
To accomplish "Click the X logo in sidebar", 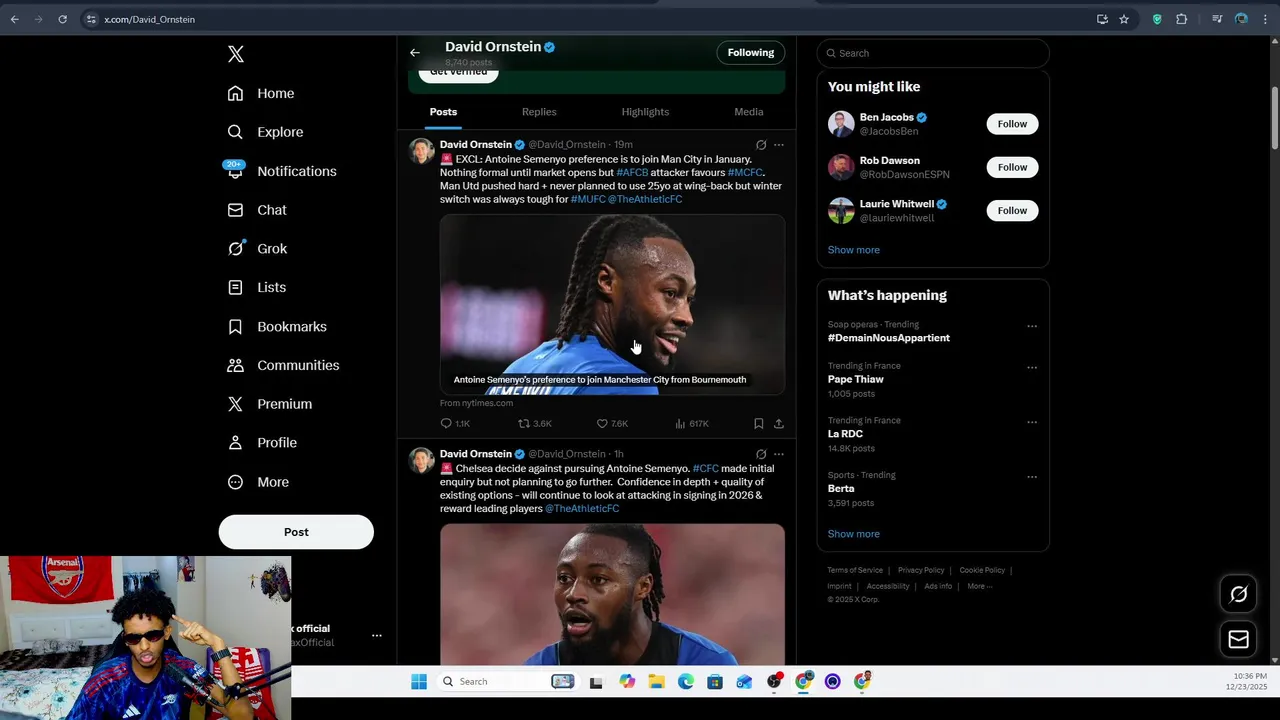I will (x=236, y=54).
